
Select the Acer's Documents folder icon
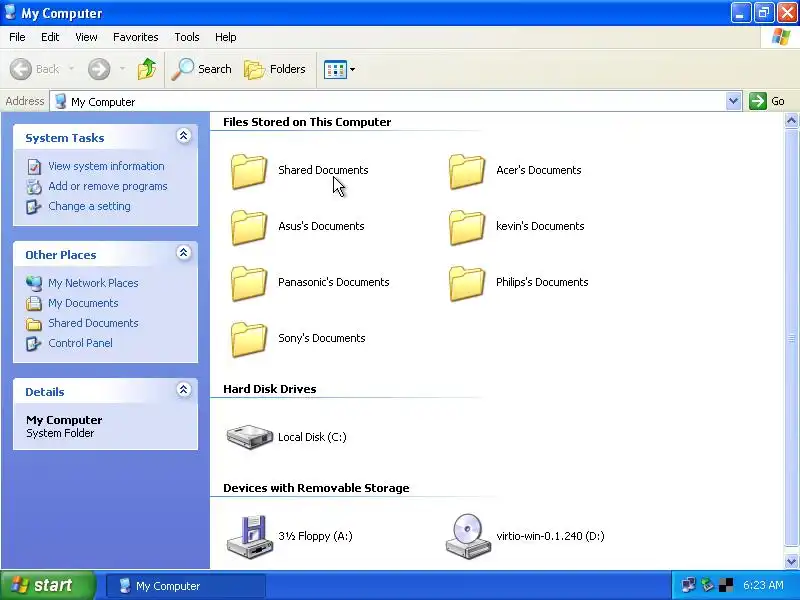(x=467, y=171)
